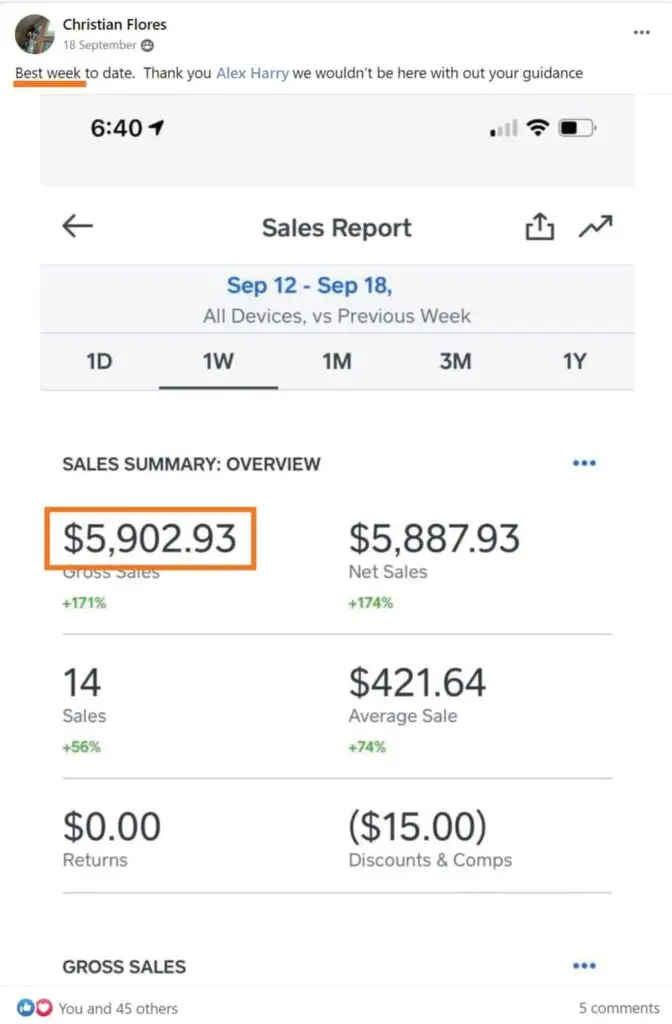This screenshot has width=672, height=1024.
Task: Click the post audience privacy icon
Action: 147,46
